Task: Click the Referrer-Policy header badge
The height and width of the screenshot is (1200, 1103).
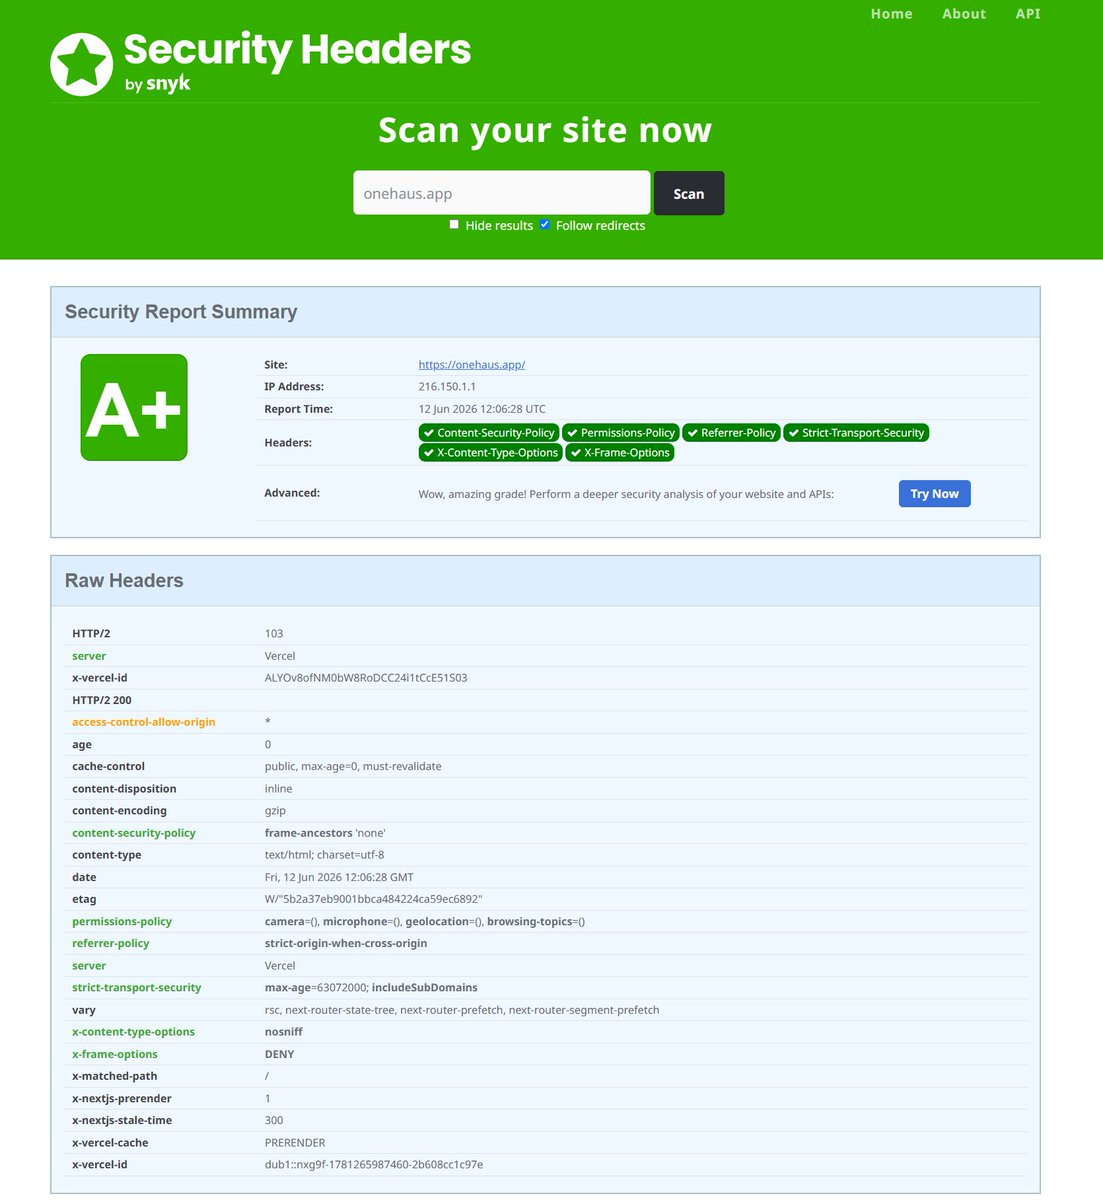Action: (731, 433)
